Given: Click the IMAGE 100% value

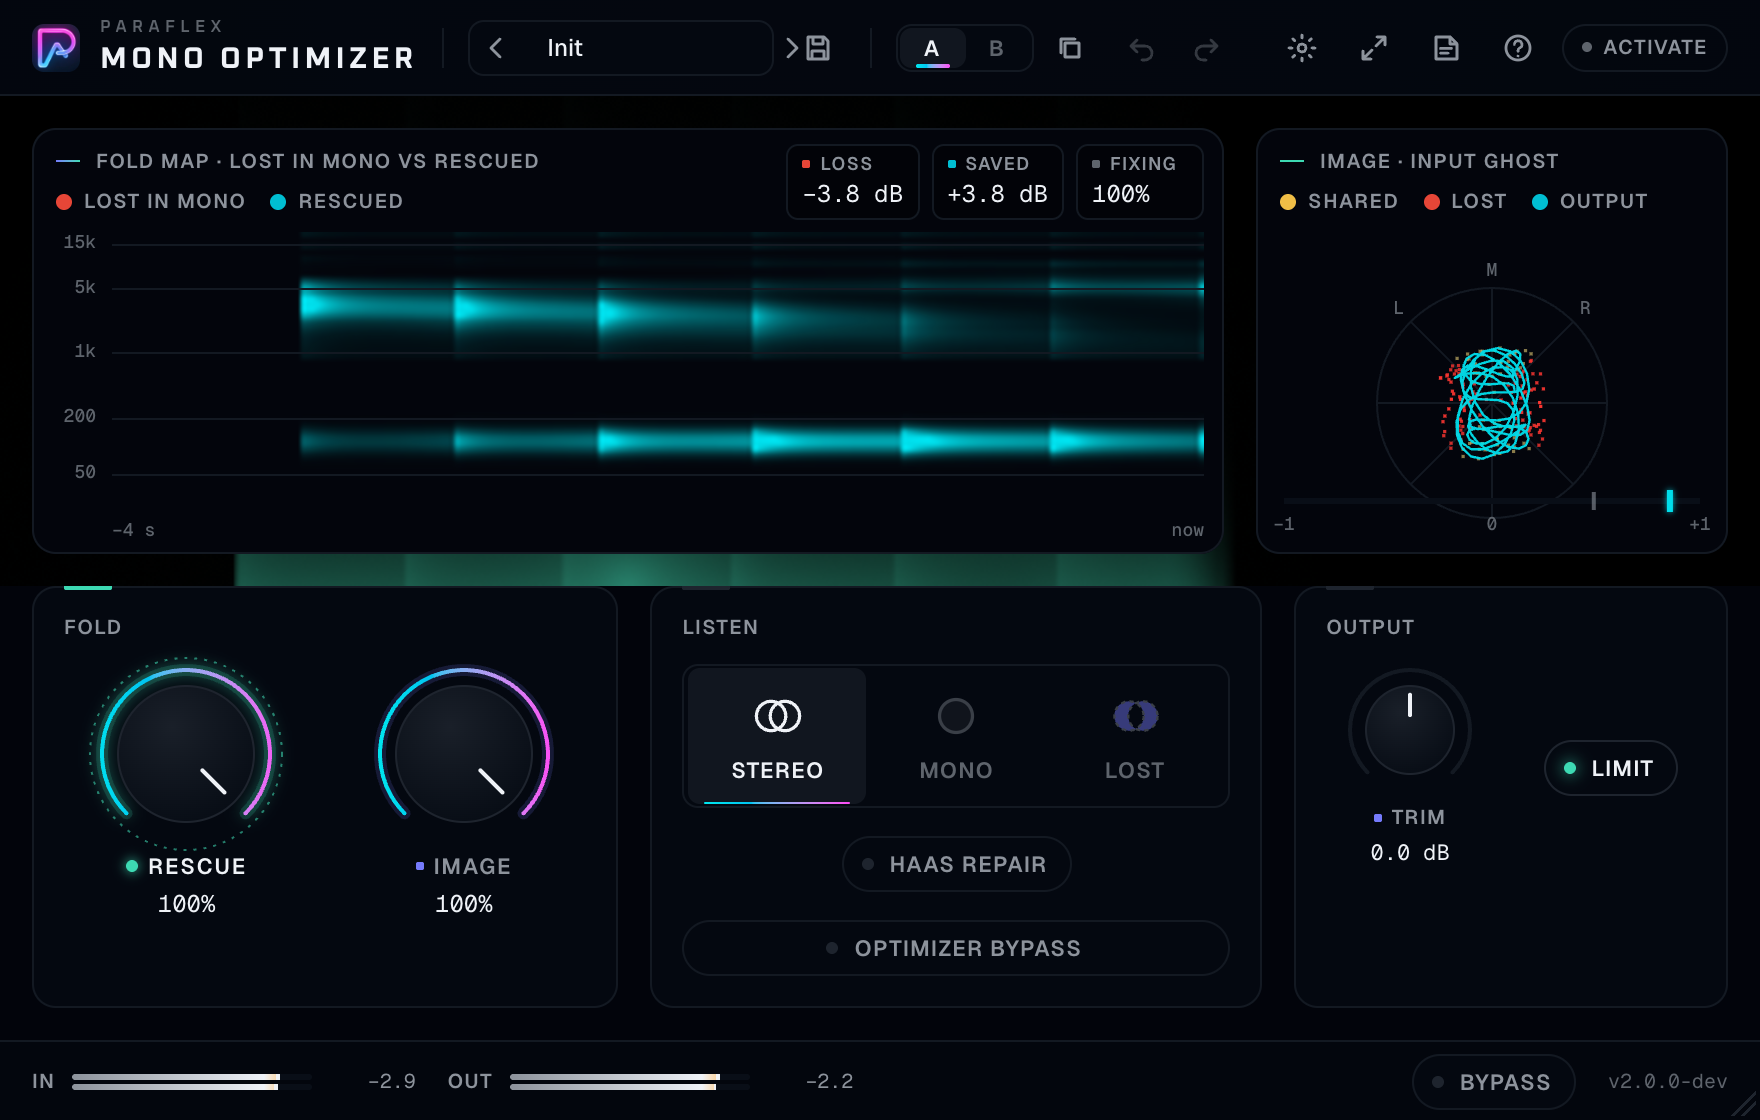Looking at the screenshot, I should coord(464,904).
